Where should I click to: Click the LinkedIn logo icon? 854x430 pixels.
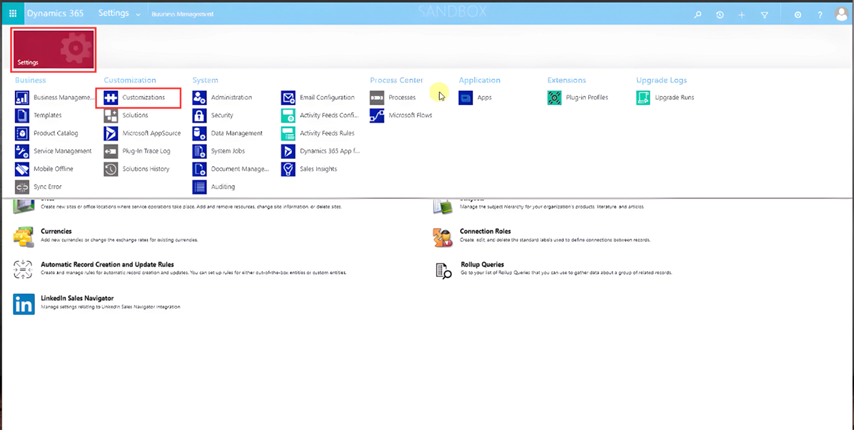pos(24,304)
